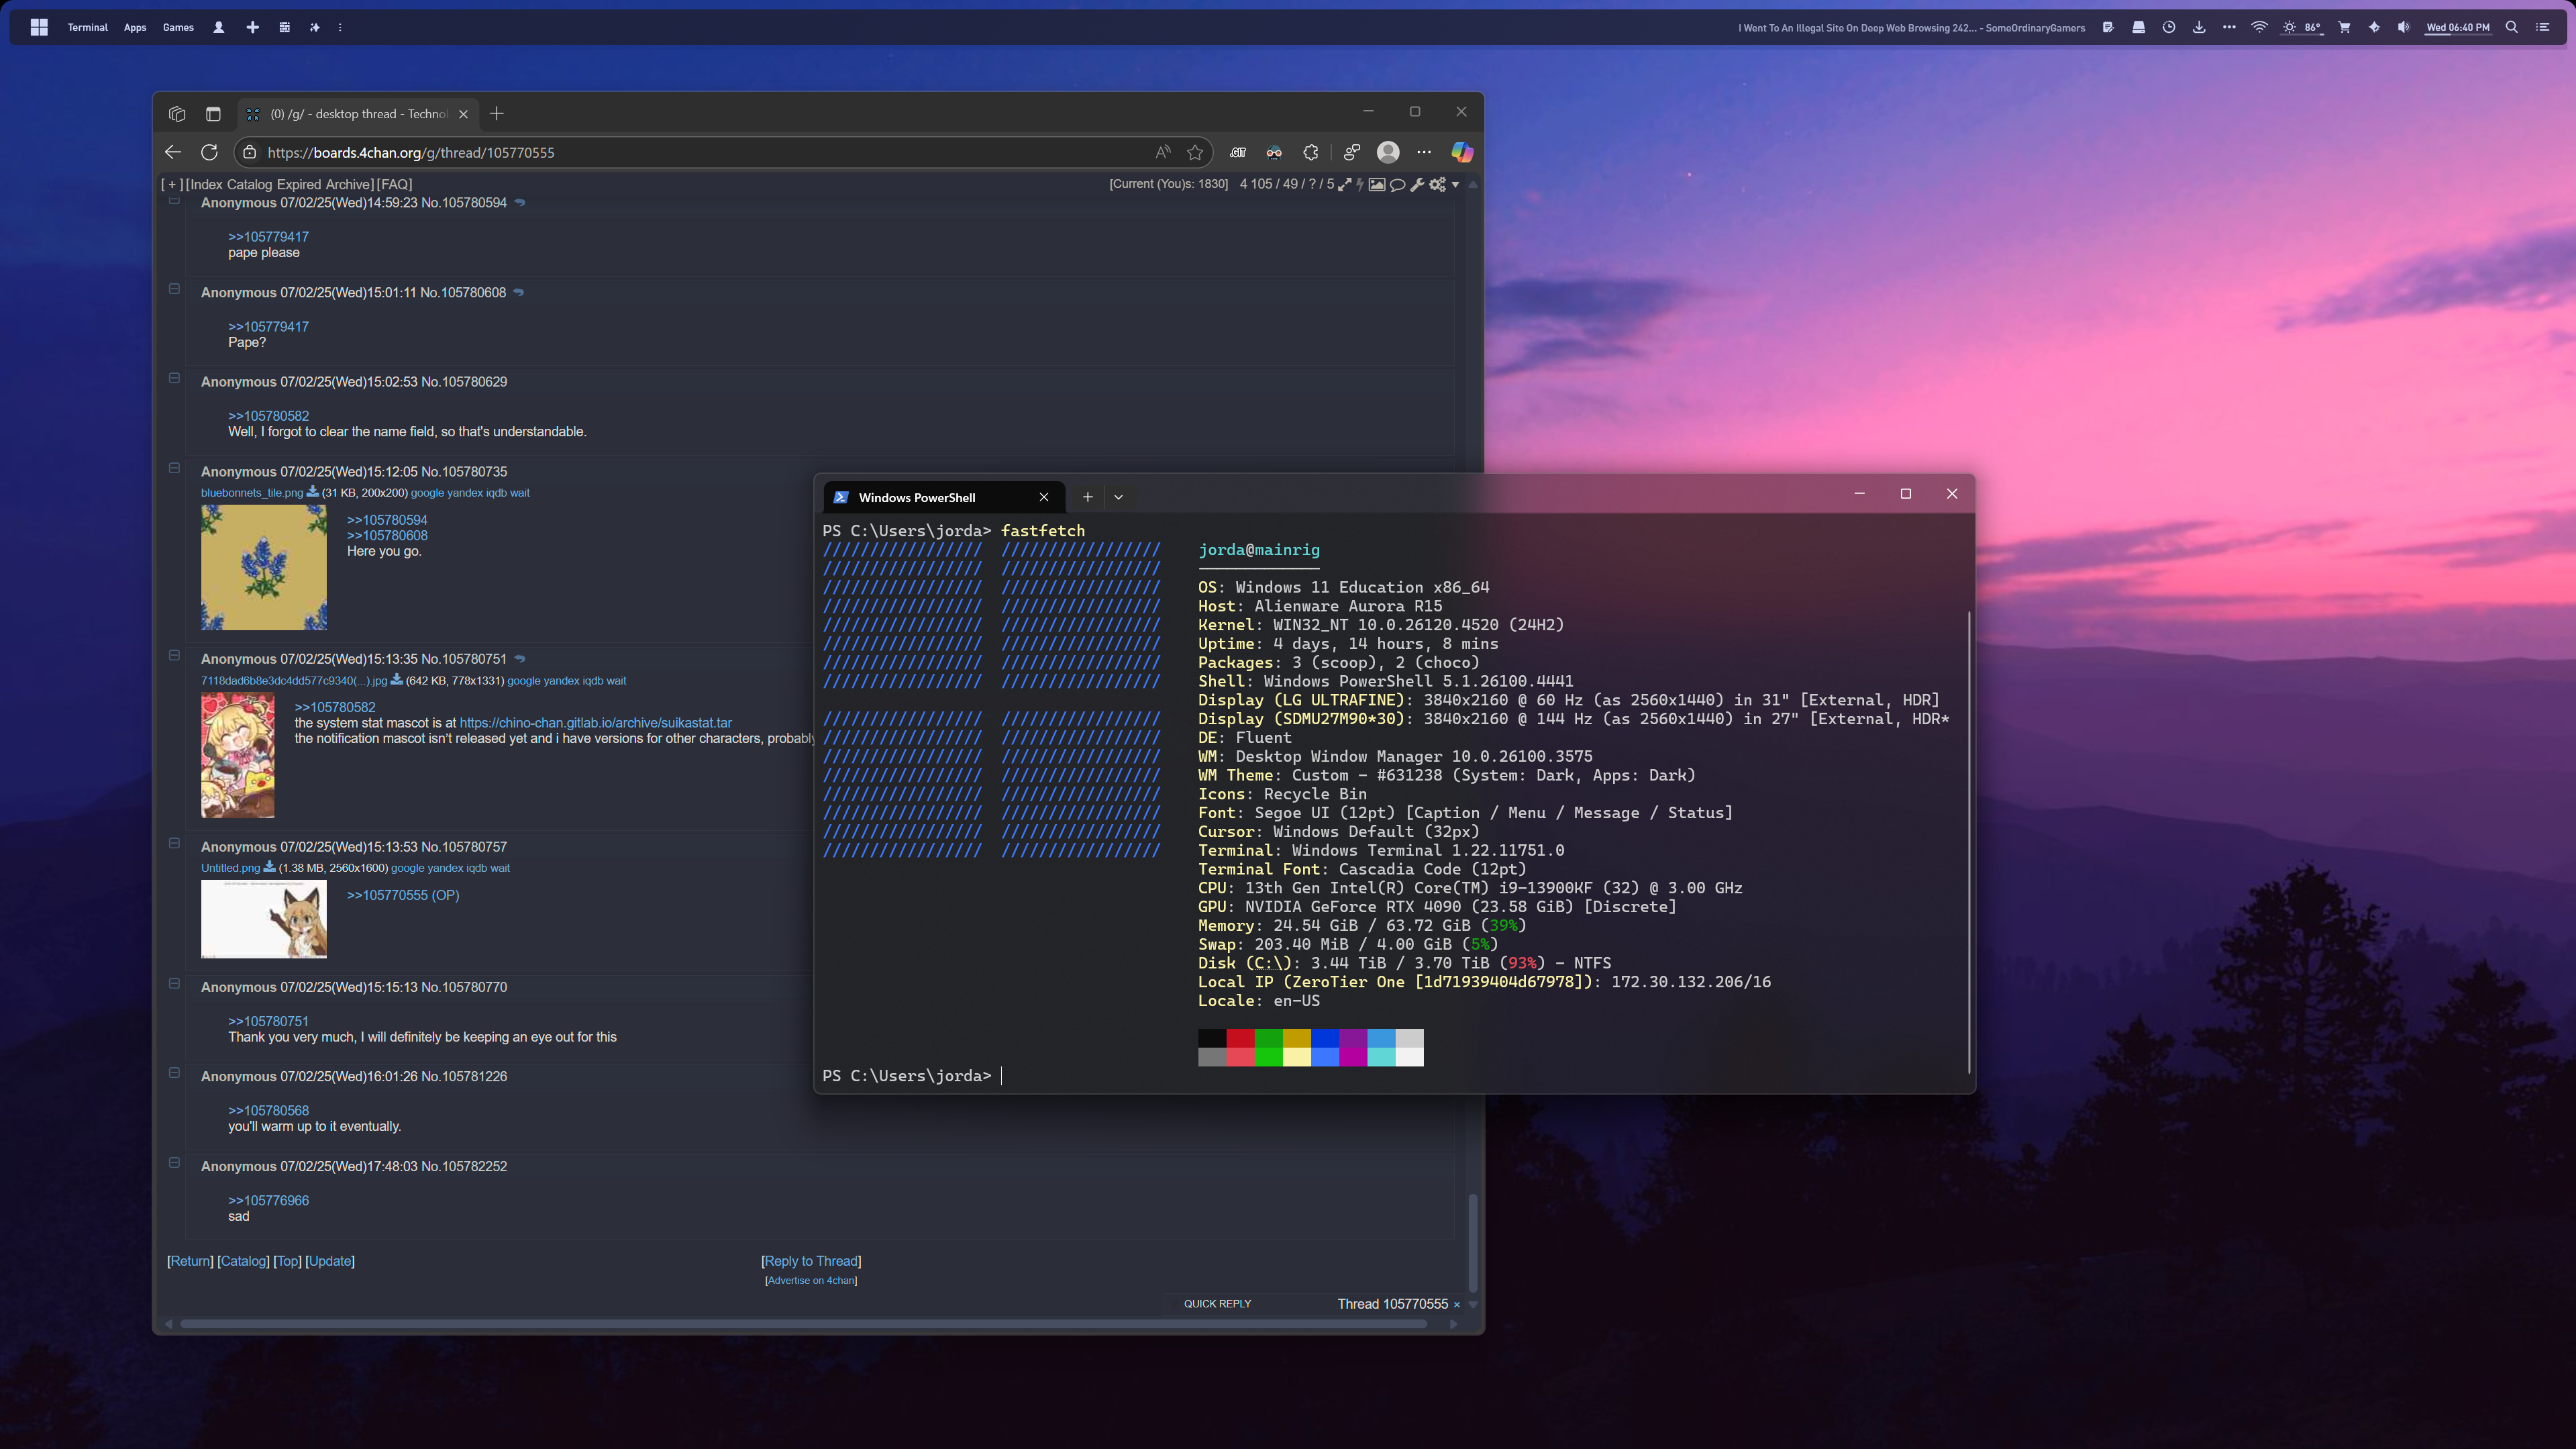The width and height of the screenshot is (2576, 1449).
Task: Click the plus icon in the top bar
Action: (252, 27)
